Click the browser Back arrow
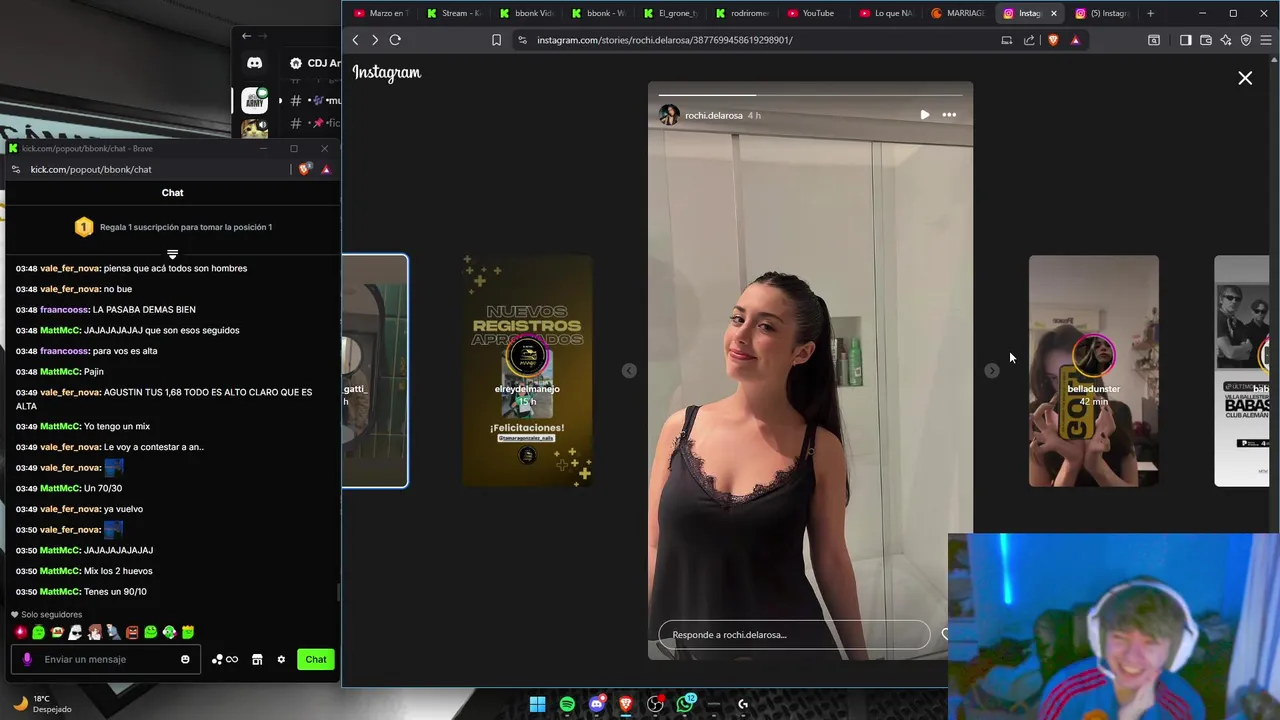 [x=355, y=40]
